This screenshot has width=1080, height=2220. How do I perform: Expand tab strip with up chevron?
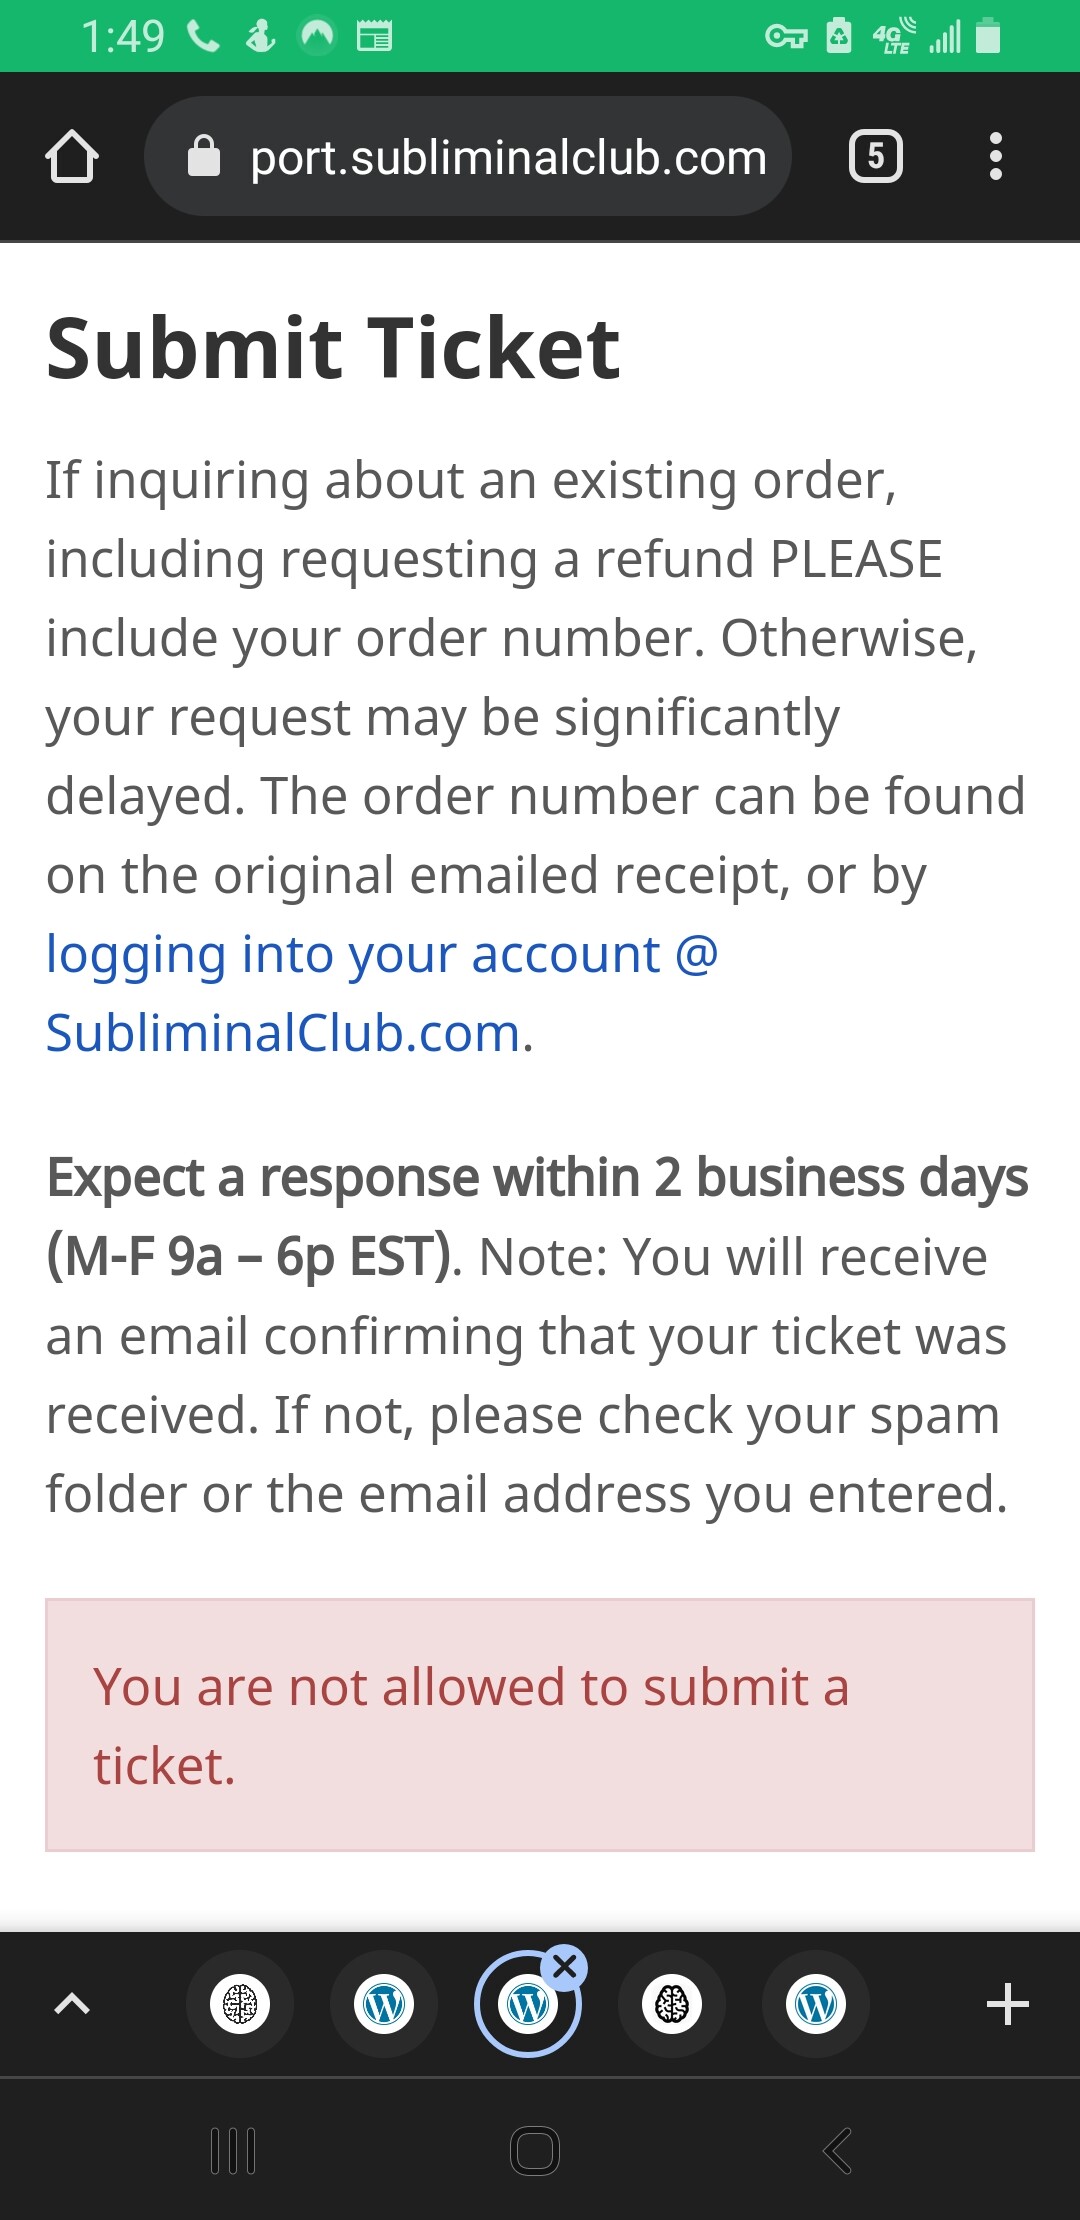point(72,2004)
